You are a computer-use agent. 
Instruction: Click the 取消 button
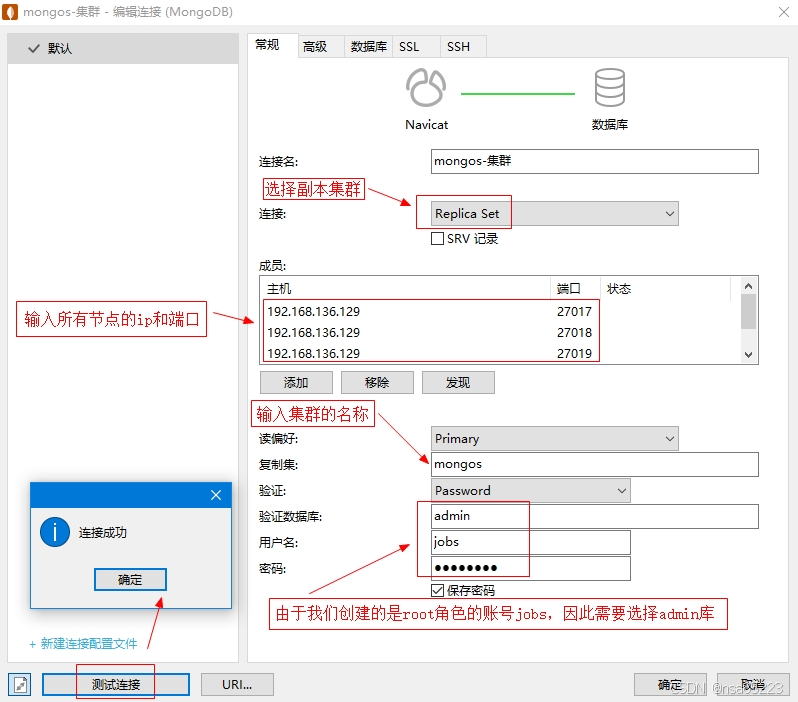753,685
